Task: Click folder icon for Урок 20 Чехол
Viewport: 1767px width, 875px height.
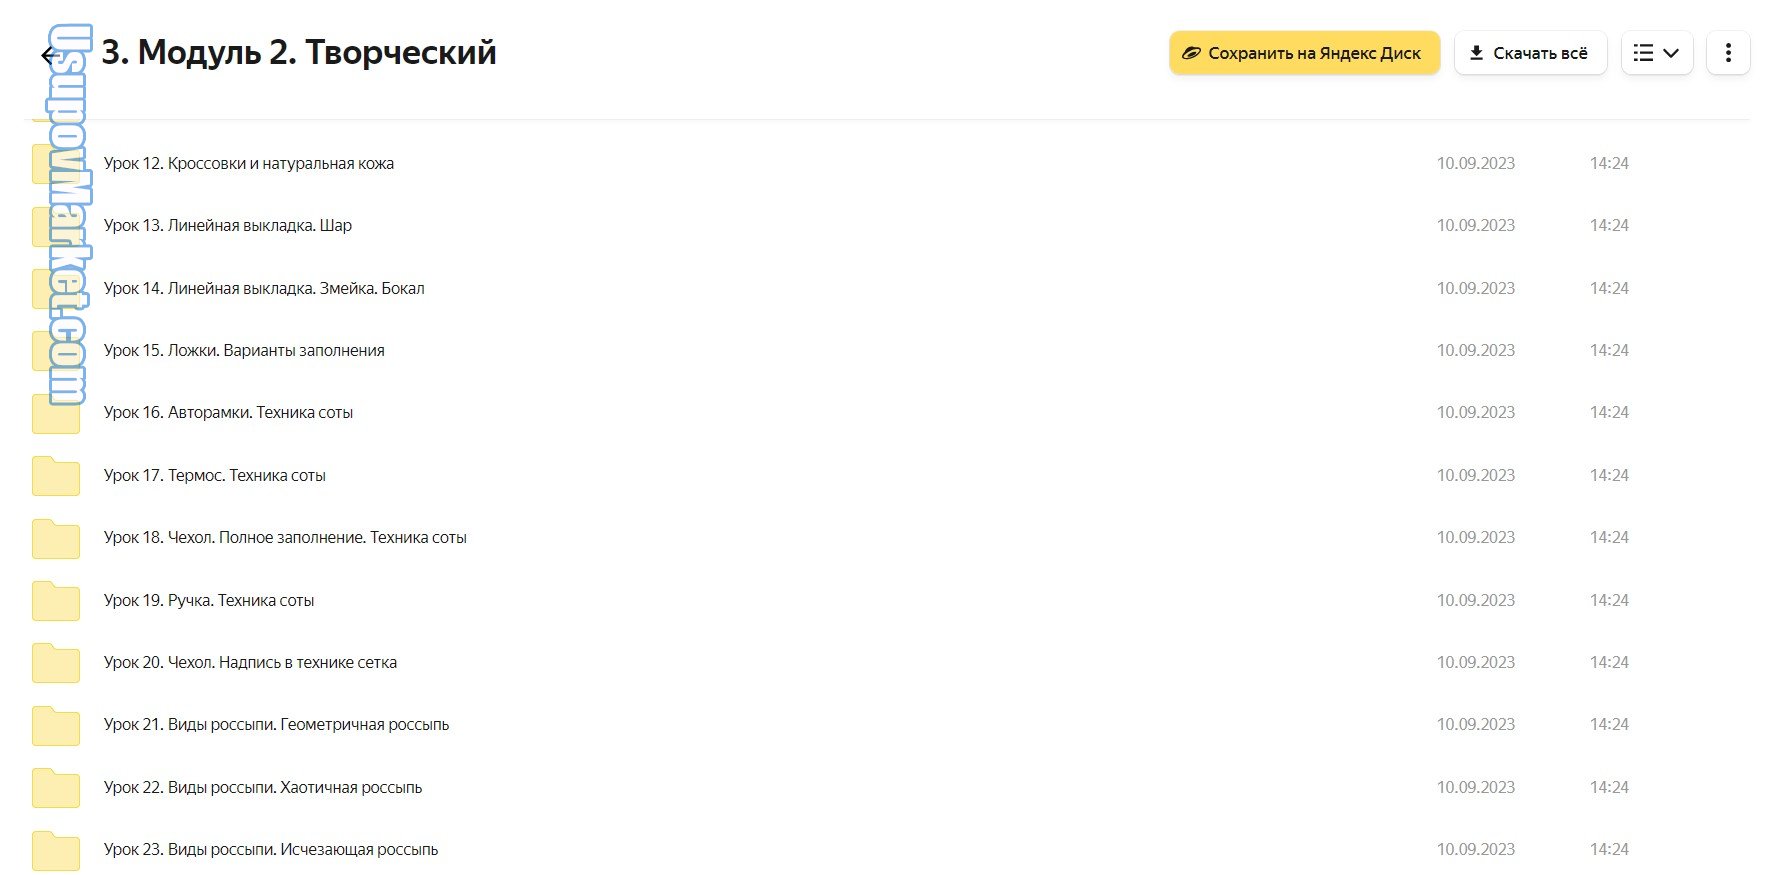Action: click(56, 663)
